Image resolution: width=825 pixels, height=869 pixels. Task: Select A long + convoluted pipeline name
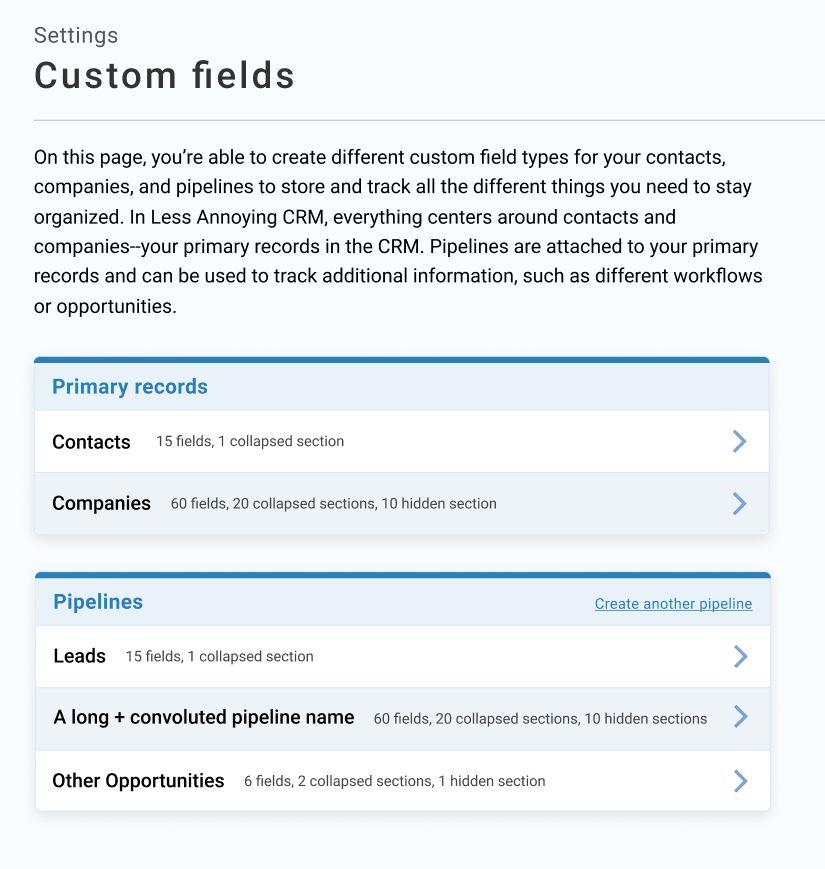pos(204,717)
